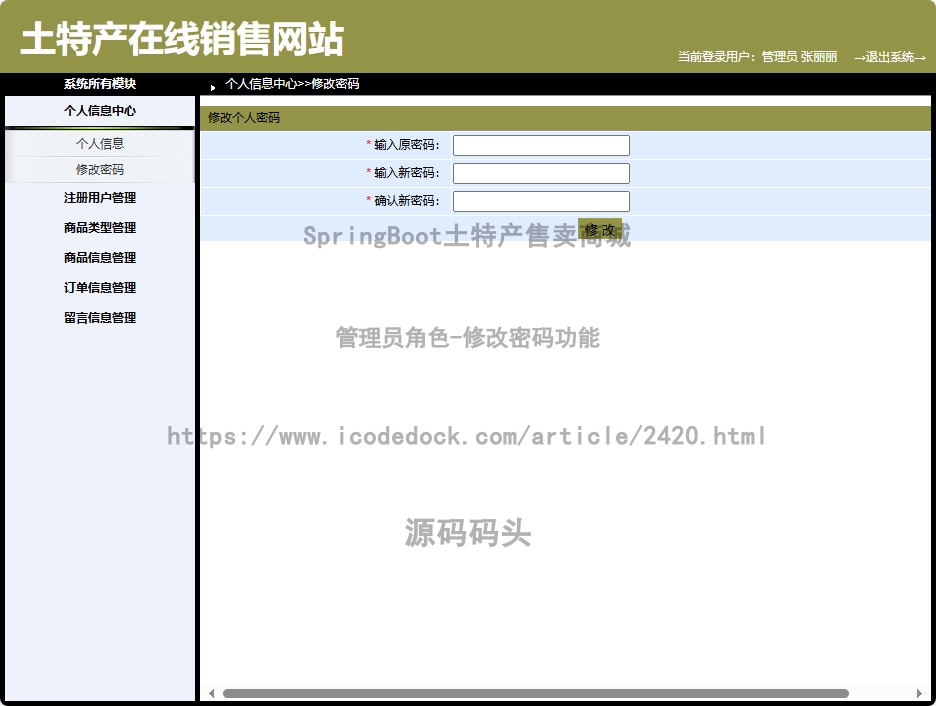Click the 个人信息中心>>修改密码 breadcrumb text
Viewport: 936px width, 706px height.
click(x=292, y=84)
